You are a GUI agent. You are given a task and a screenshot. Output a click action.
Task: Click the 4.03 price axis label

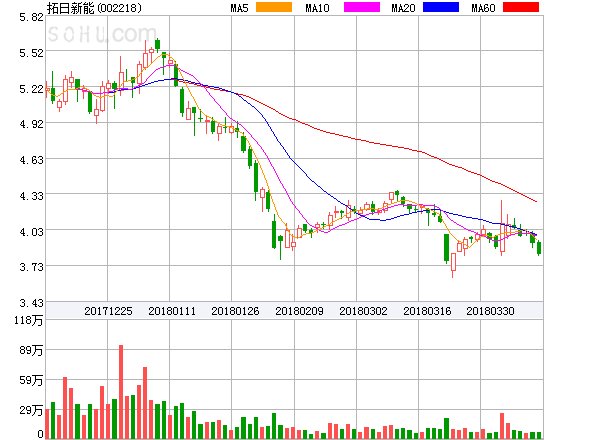click(31, 232)
